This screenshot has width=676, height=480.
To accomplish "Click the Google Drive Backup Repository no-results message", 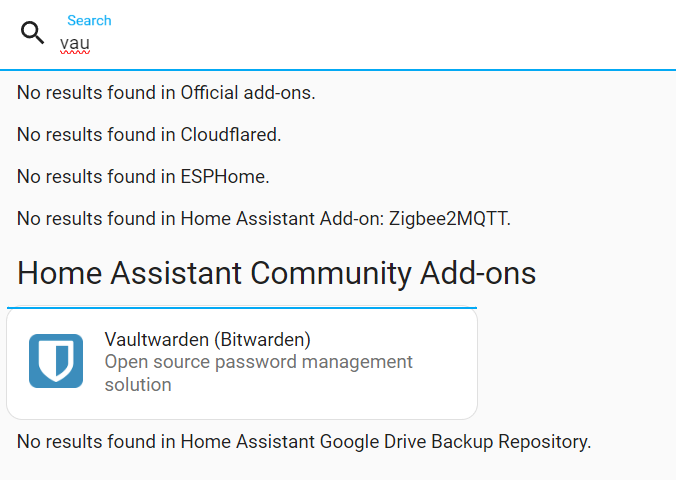I will coord(304,442).
